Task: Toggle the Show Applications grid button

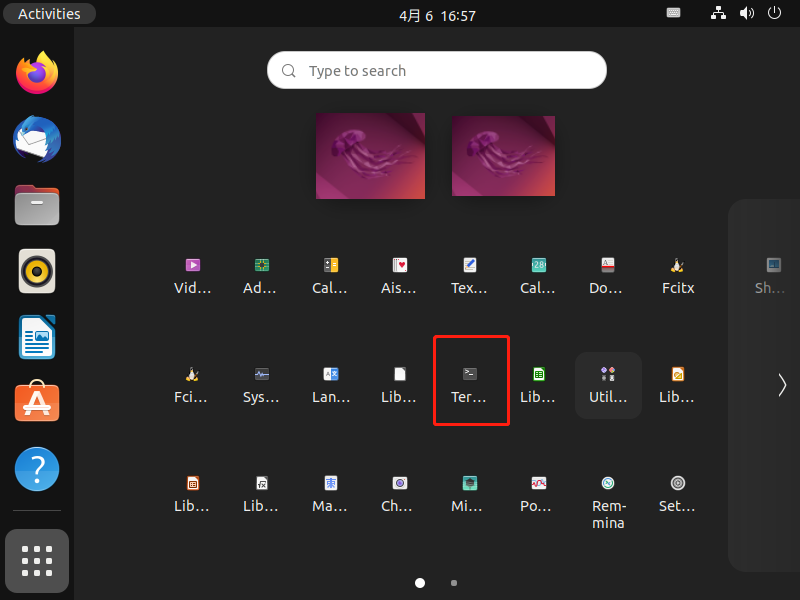Action: [x=37, y=561]
